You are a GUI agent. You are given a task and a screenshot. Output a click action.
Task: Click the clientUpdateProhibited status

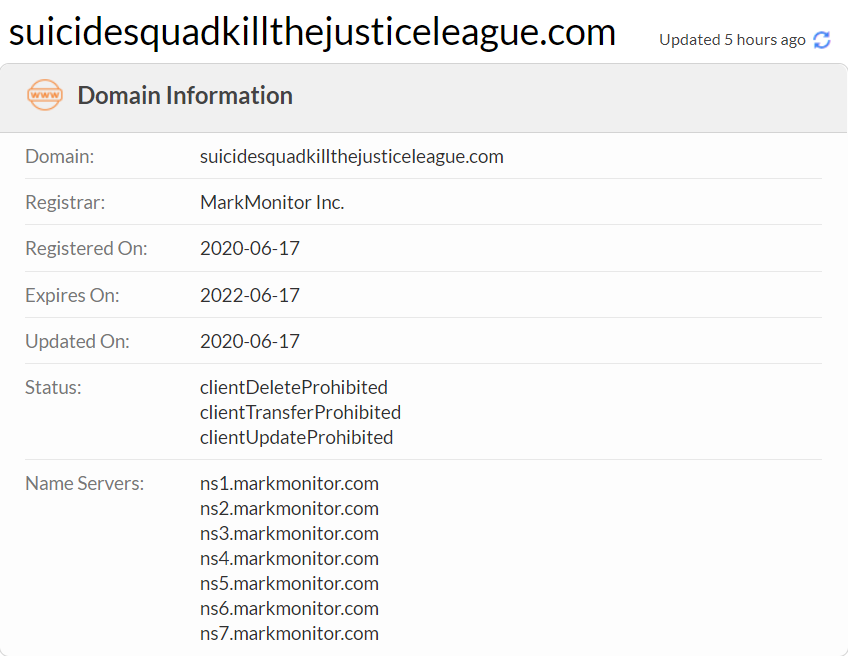[x=296, y=438]
